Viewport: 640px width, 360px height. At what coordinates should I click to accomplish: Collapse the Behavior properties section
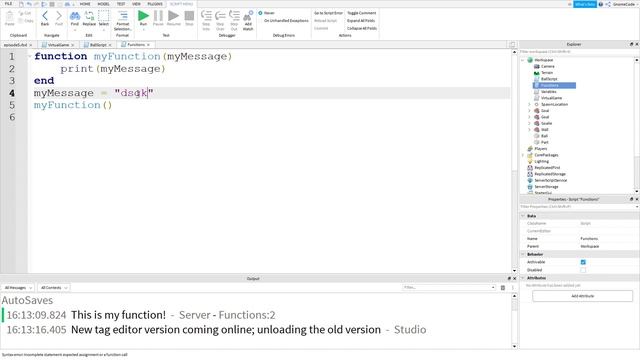coord(523,254)
